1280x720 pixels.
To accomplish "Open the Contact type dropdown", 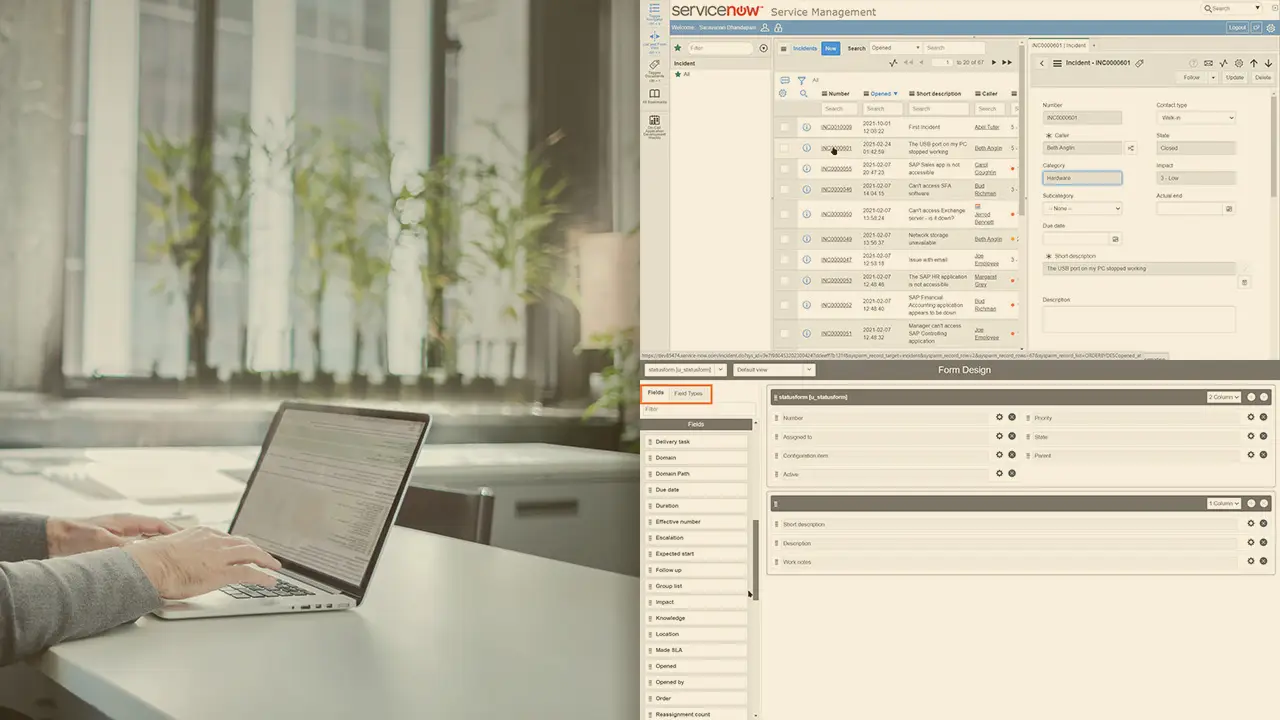I will (1196, 117).
